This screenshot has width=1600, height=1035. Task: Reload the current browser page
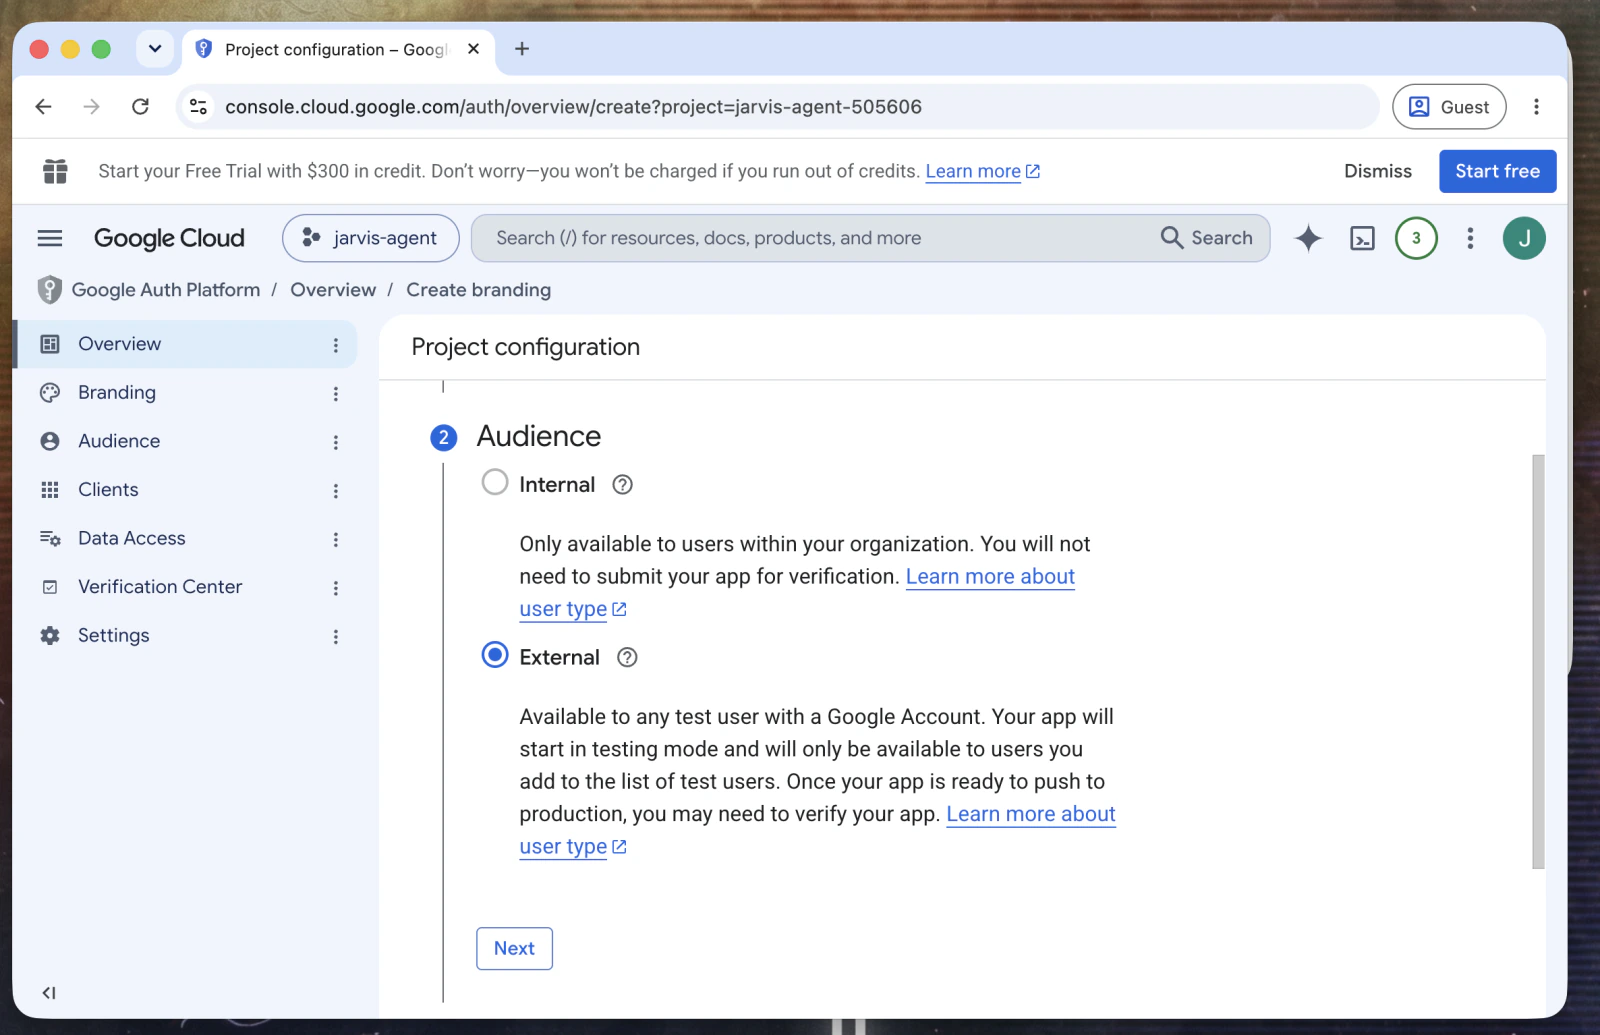pyautogui.click(x=140, y=107)
